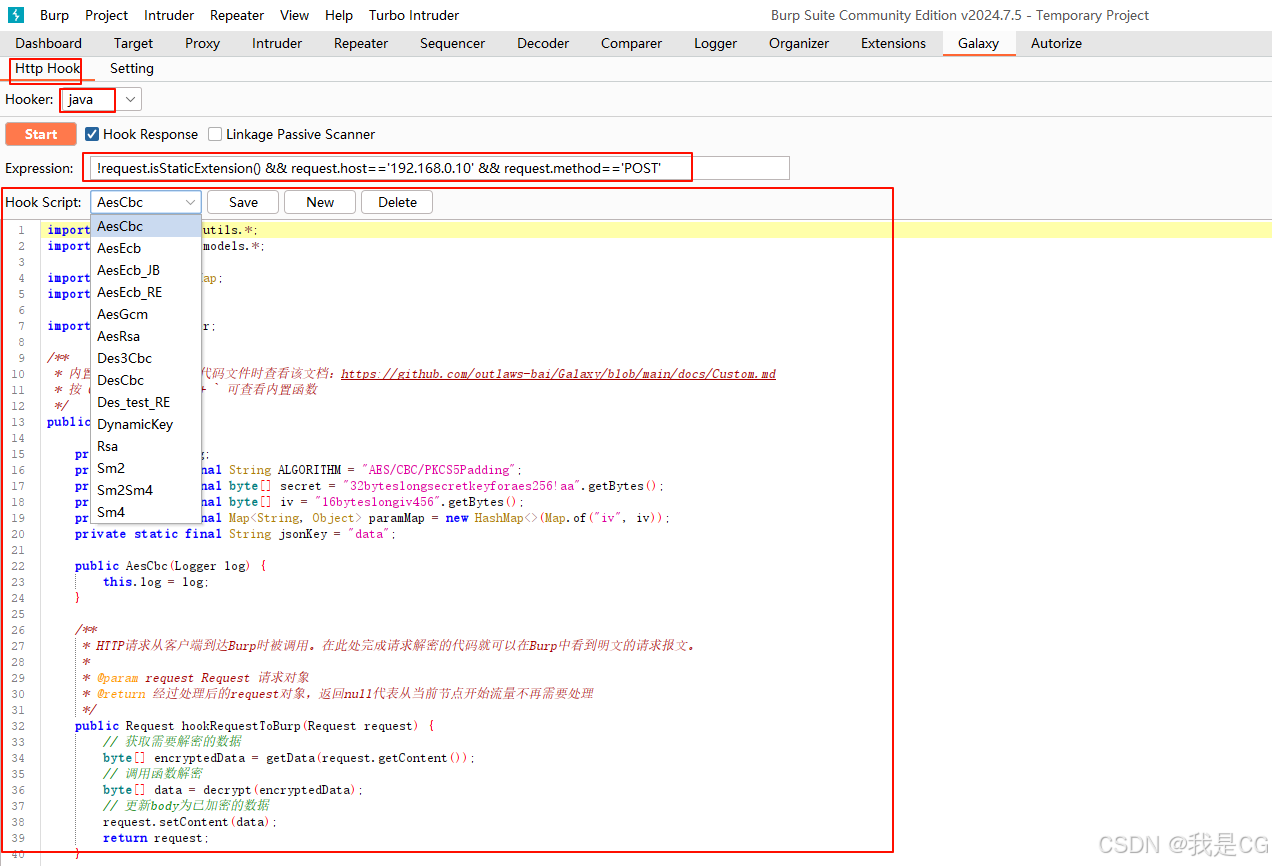Open the Turbo Intruder menu
This screenshot has height=866, width=1272.
(x=414, y=15)
